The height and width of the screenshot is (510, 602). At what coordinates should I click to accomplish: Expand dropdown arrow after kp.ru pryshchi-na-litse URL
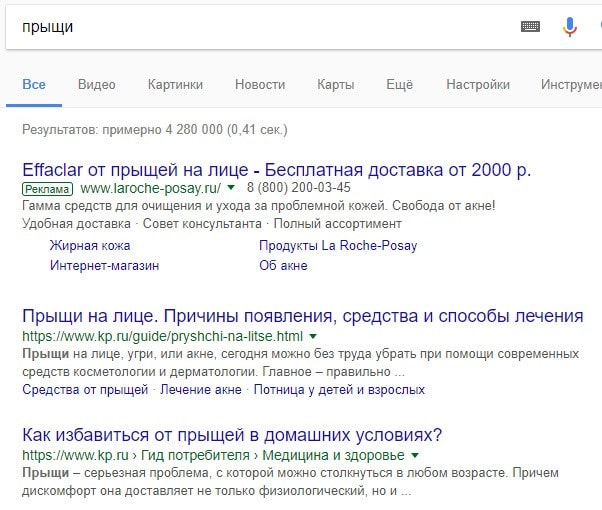(312, 336)
